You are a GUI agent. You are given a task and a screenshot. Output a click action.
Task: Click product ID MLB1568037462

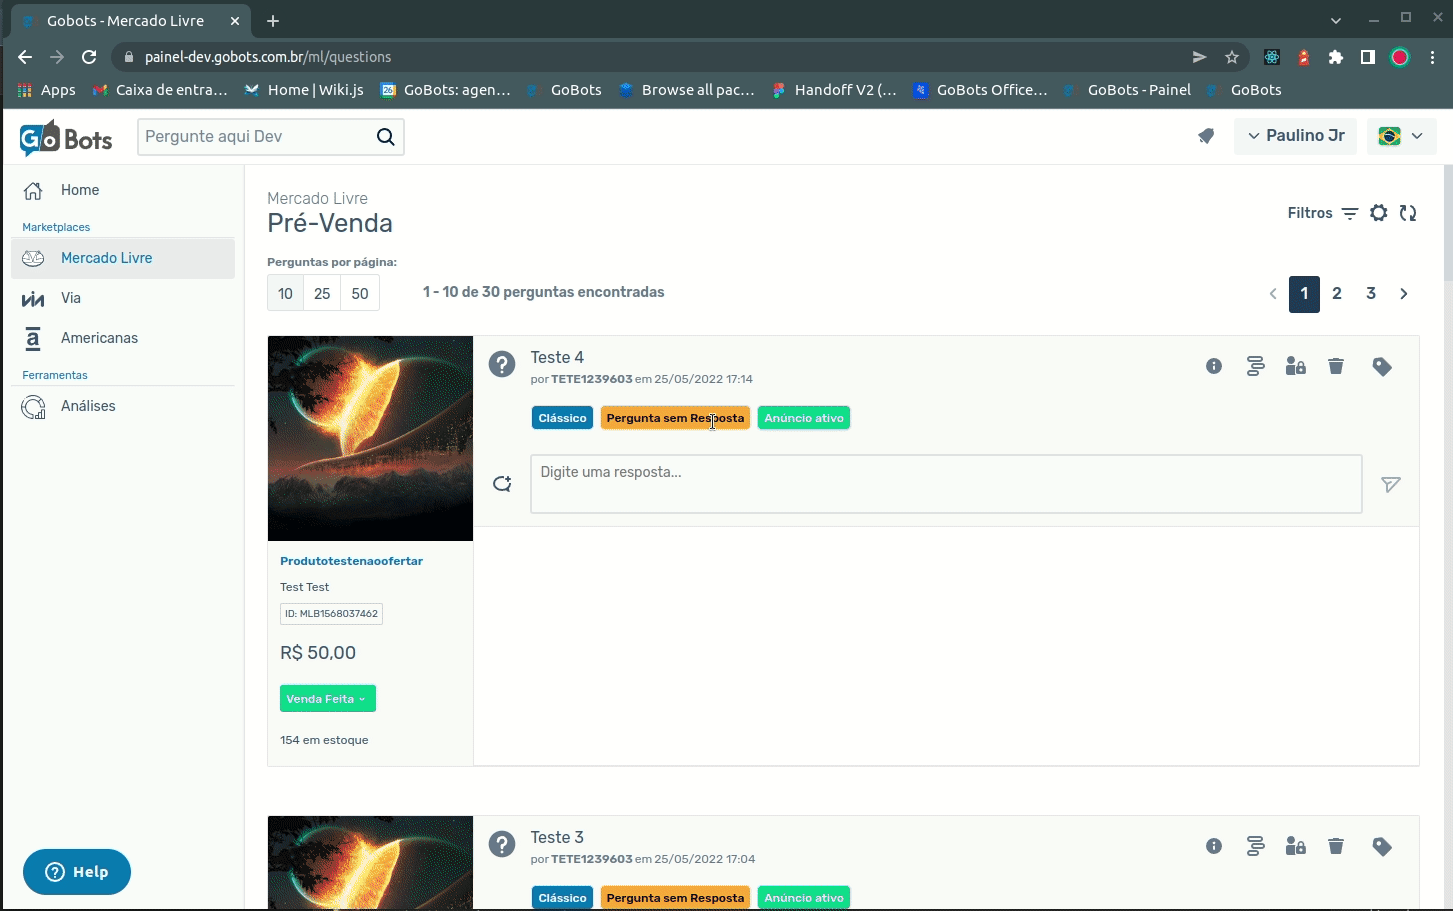point(331,614)
